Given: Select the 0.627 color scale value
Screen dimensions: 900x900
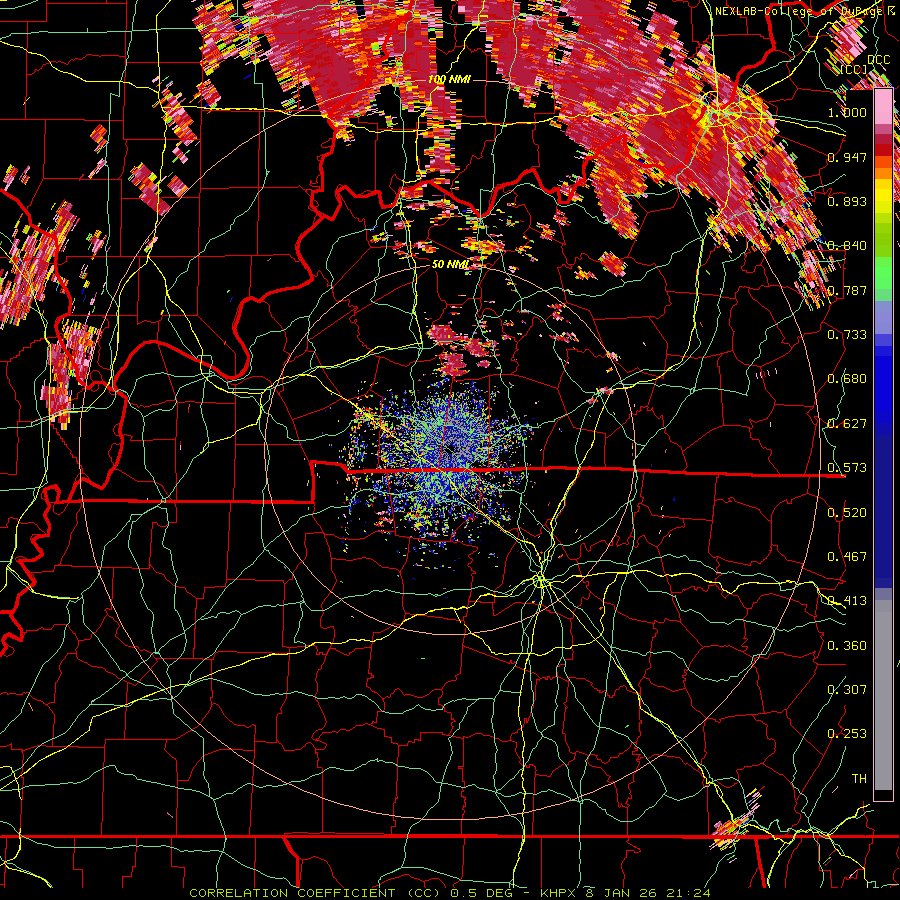Looking at the screenshot, I should pos(847,424).
